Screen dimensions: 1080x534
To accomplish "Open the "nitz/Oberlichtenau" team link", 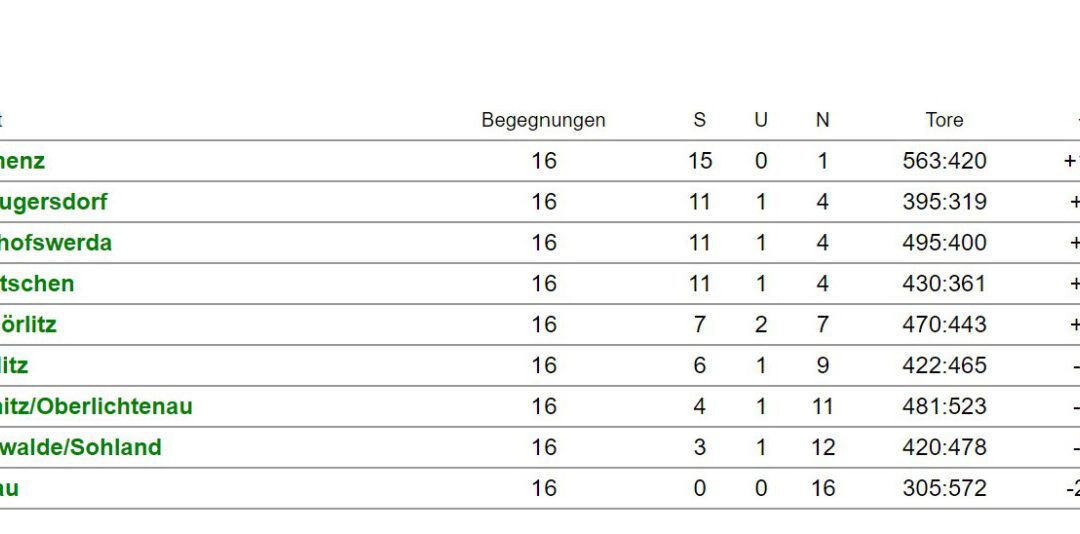I will [96, 407].
